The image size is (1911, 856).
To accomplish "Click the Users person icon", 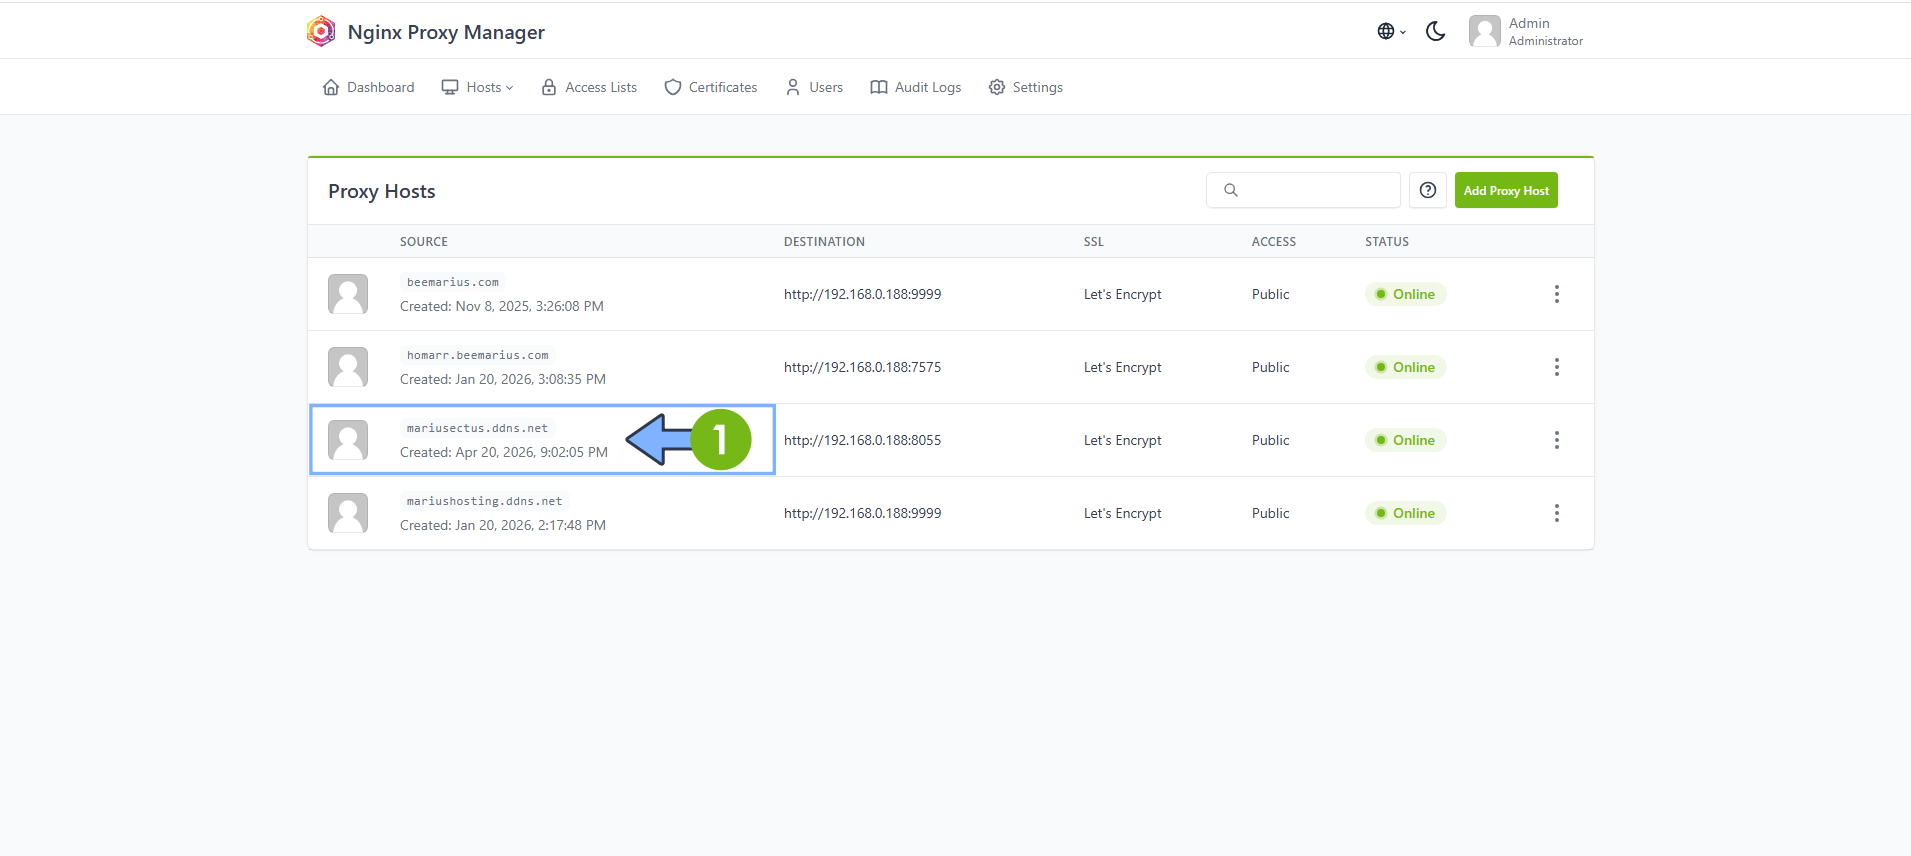I will tap(793, 87).
